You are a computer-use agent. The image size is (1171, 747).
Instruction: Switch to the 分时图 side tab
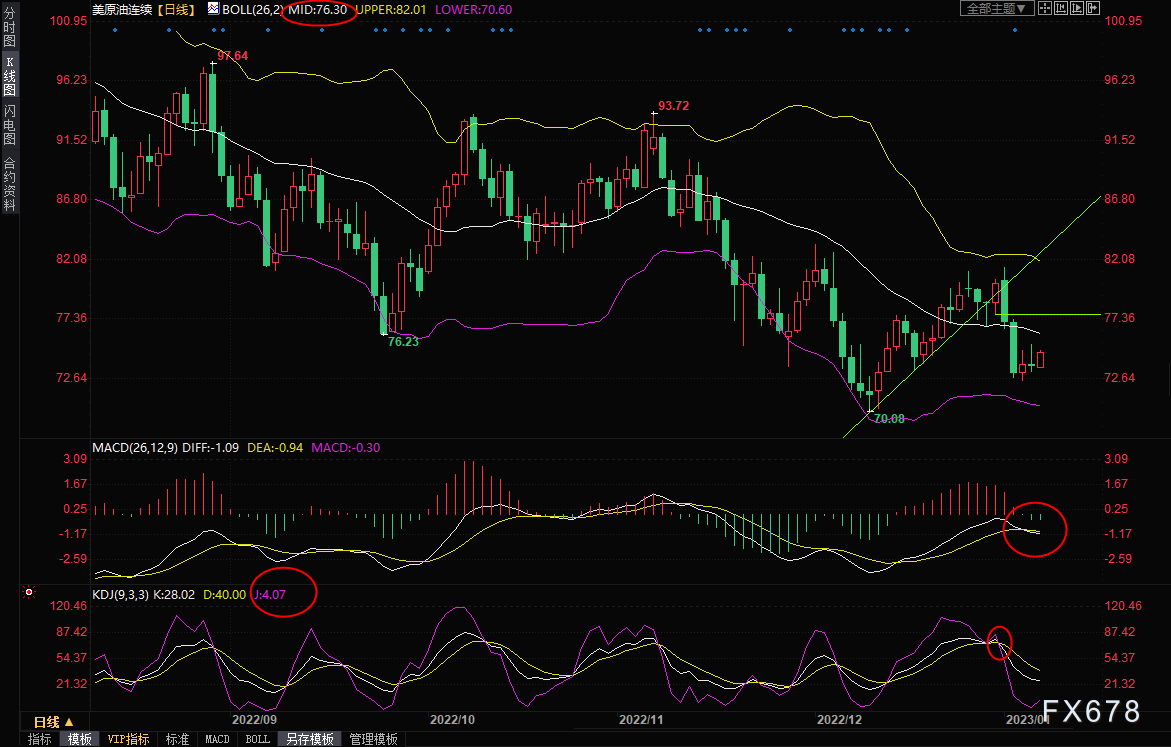pyautogui.click(x=10, y=28)
